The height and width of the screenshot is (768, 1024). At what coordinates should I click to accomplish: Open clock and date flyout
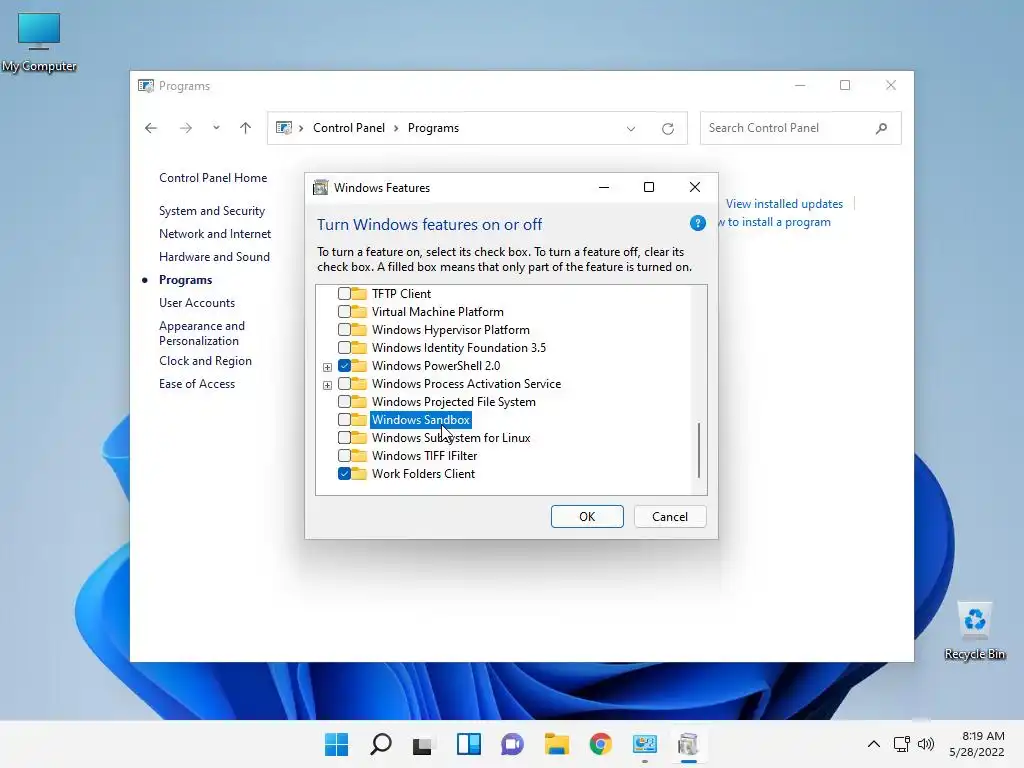click(x=977, y=744)
